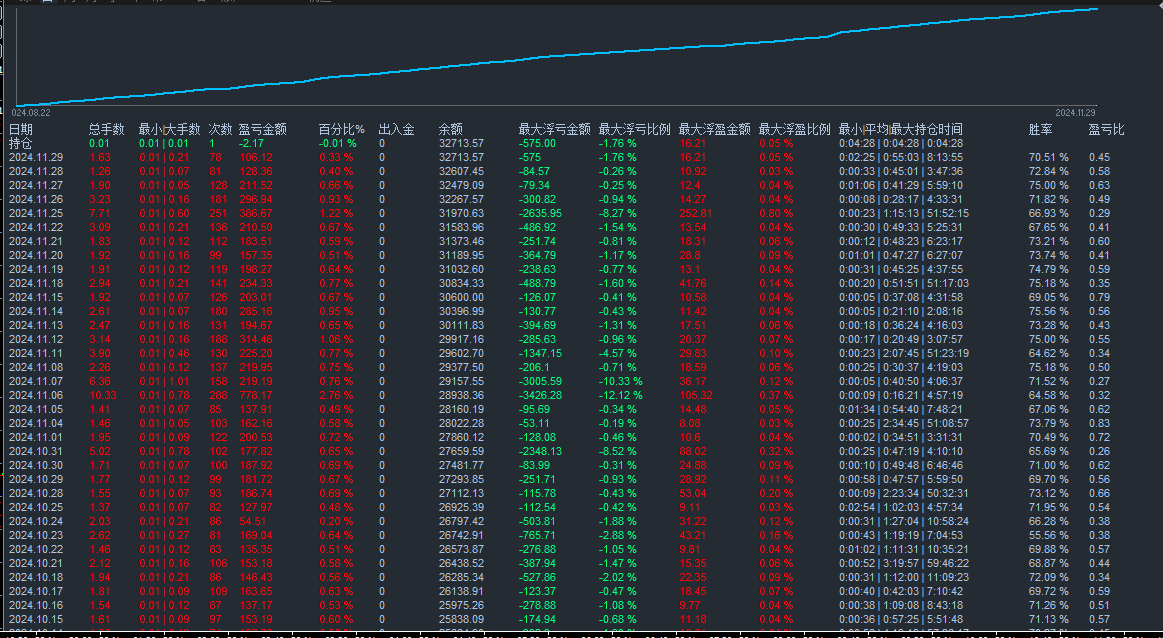
Task: Click the floating loss ratio -8.27 %
Action: pyautogui.click(x=618, y=213)
